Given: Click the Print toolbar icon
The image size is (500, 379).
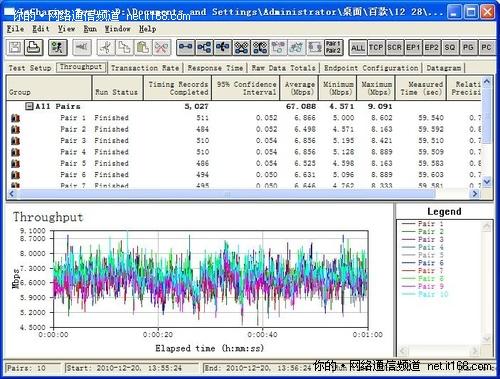Looking at the screenshot, I should click(34, 47).
